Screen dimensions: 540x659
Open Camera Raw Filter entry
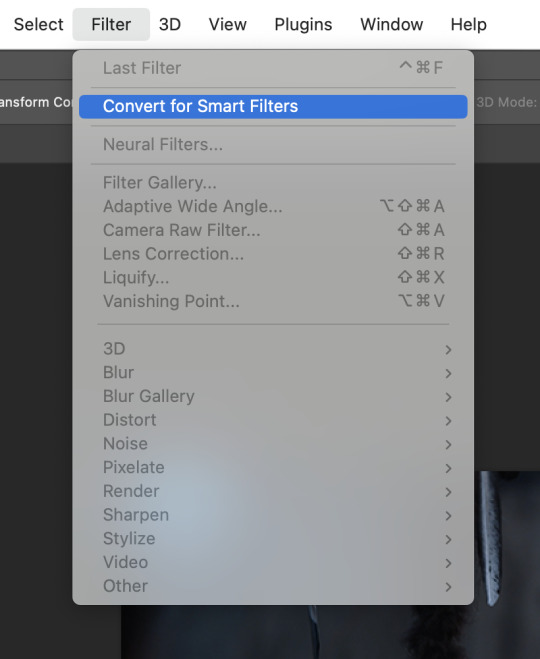273,230
